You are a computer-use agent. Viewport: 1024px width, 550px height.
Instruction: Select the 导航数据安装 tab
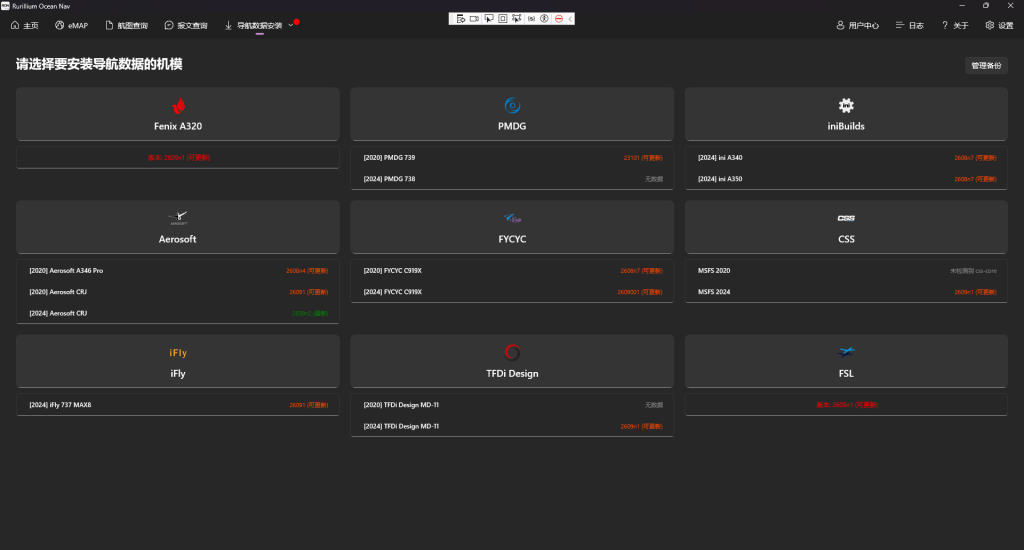click(x=253, y=25)
